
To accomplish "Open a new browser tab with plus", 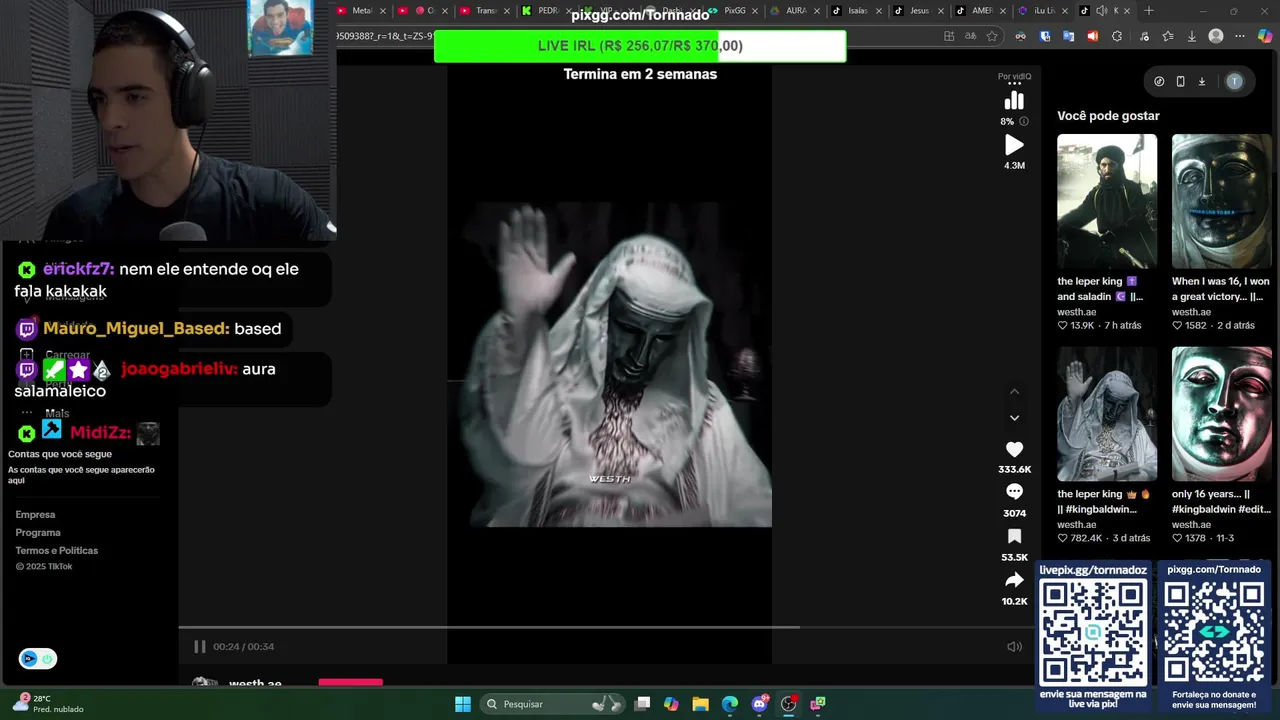I will pos(1148,11).
